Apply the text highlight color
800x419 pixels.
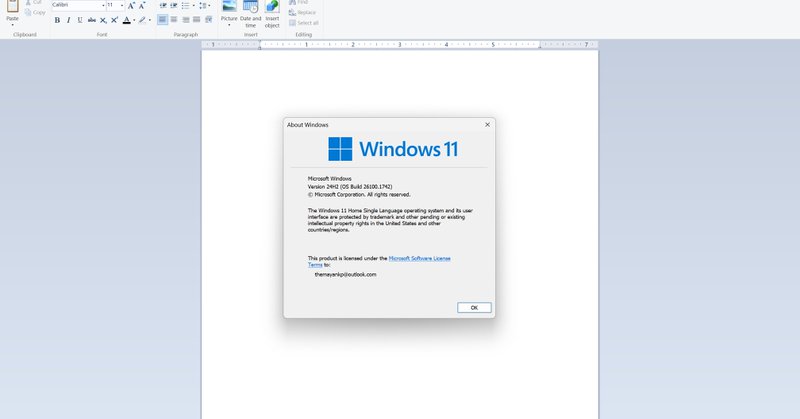[142, 20]
